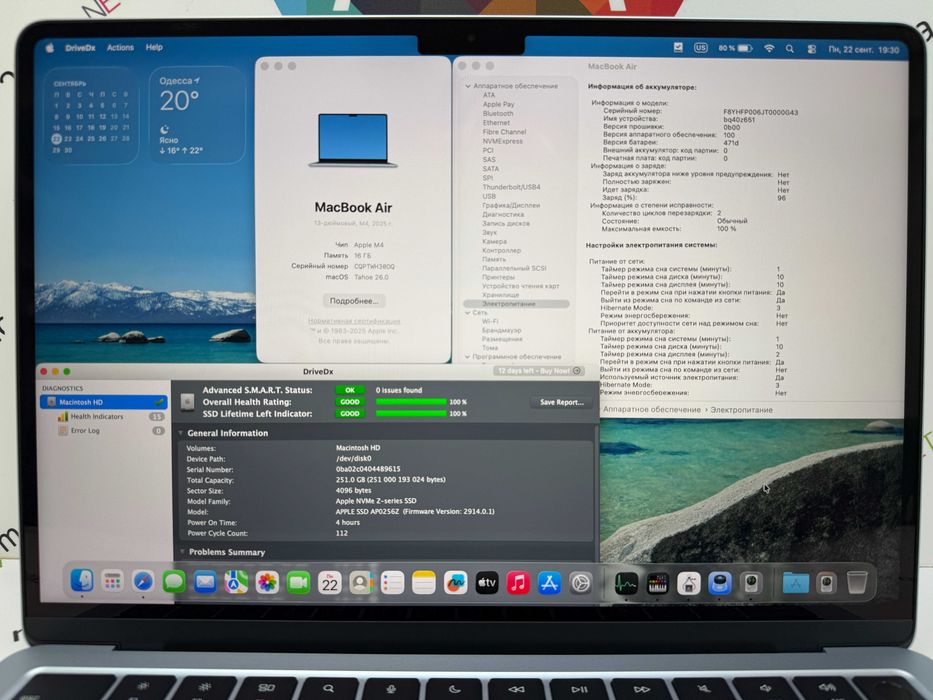The image size is (933, 700).
Task: Select Thunderbolt/USB4 in hardware list
Action: [x=511, y=187]
